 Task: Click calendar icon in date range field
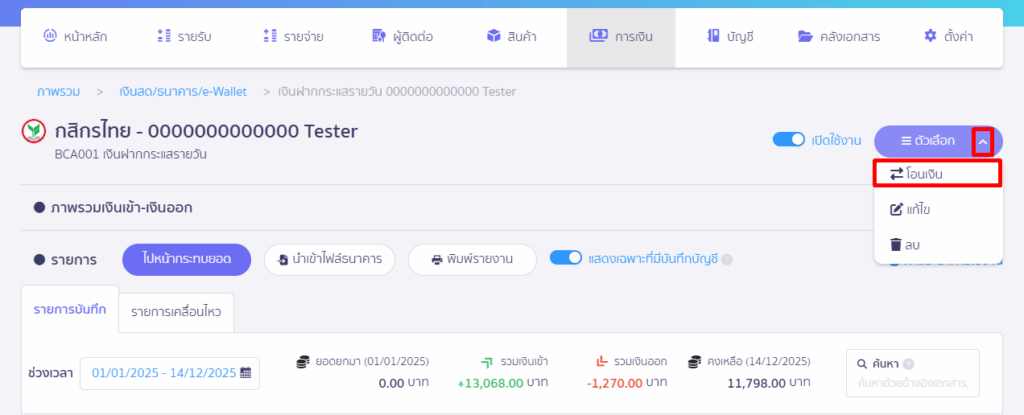tap(246, 373)
